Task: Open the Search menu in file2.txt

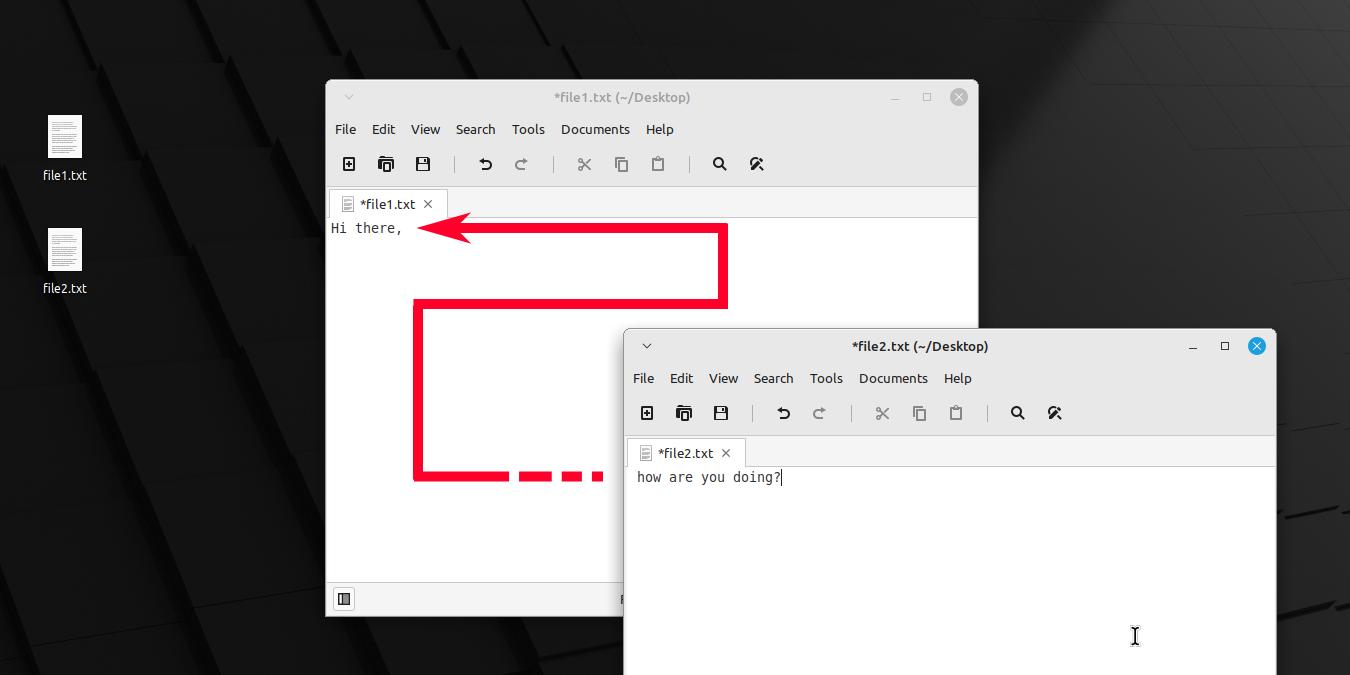Action: tap(773, 378)
